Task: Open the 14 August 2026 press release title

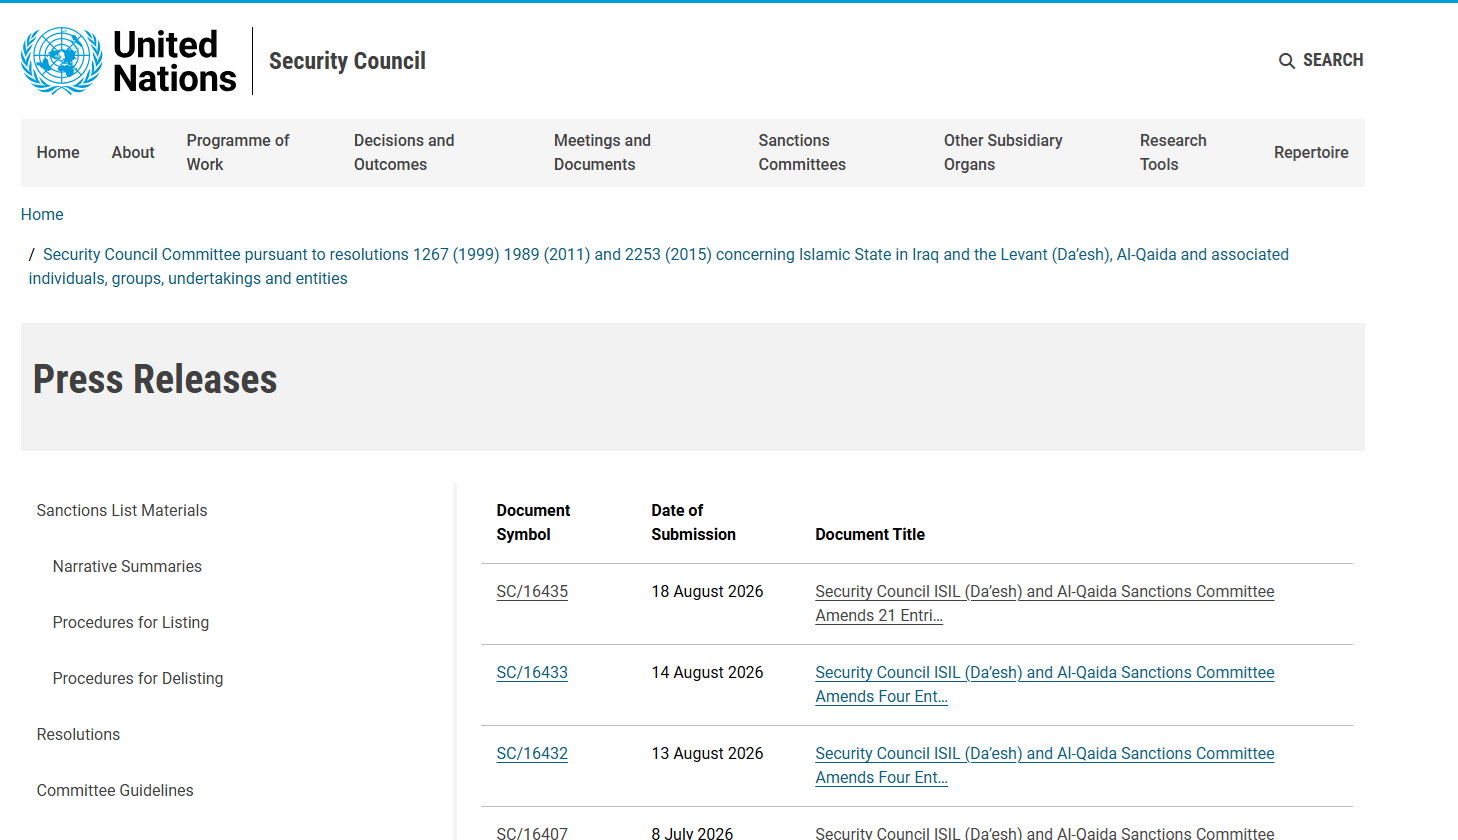Action: (x=1045, y=685)
